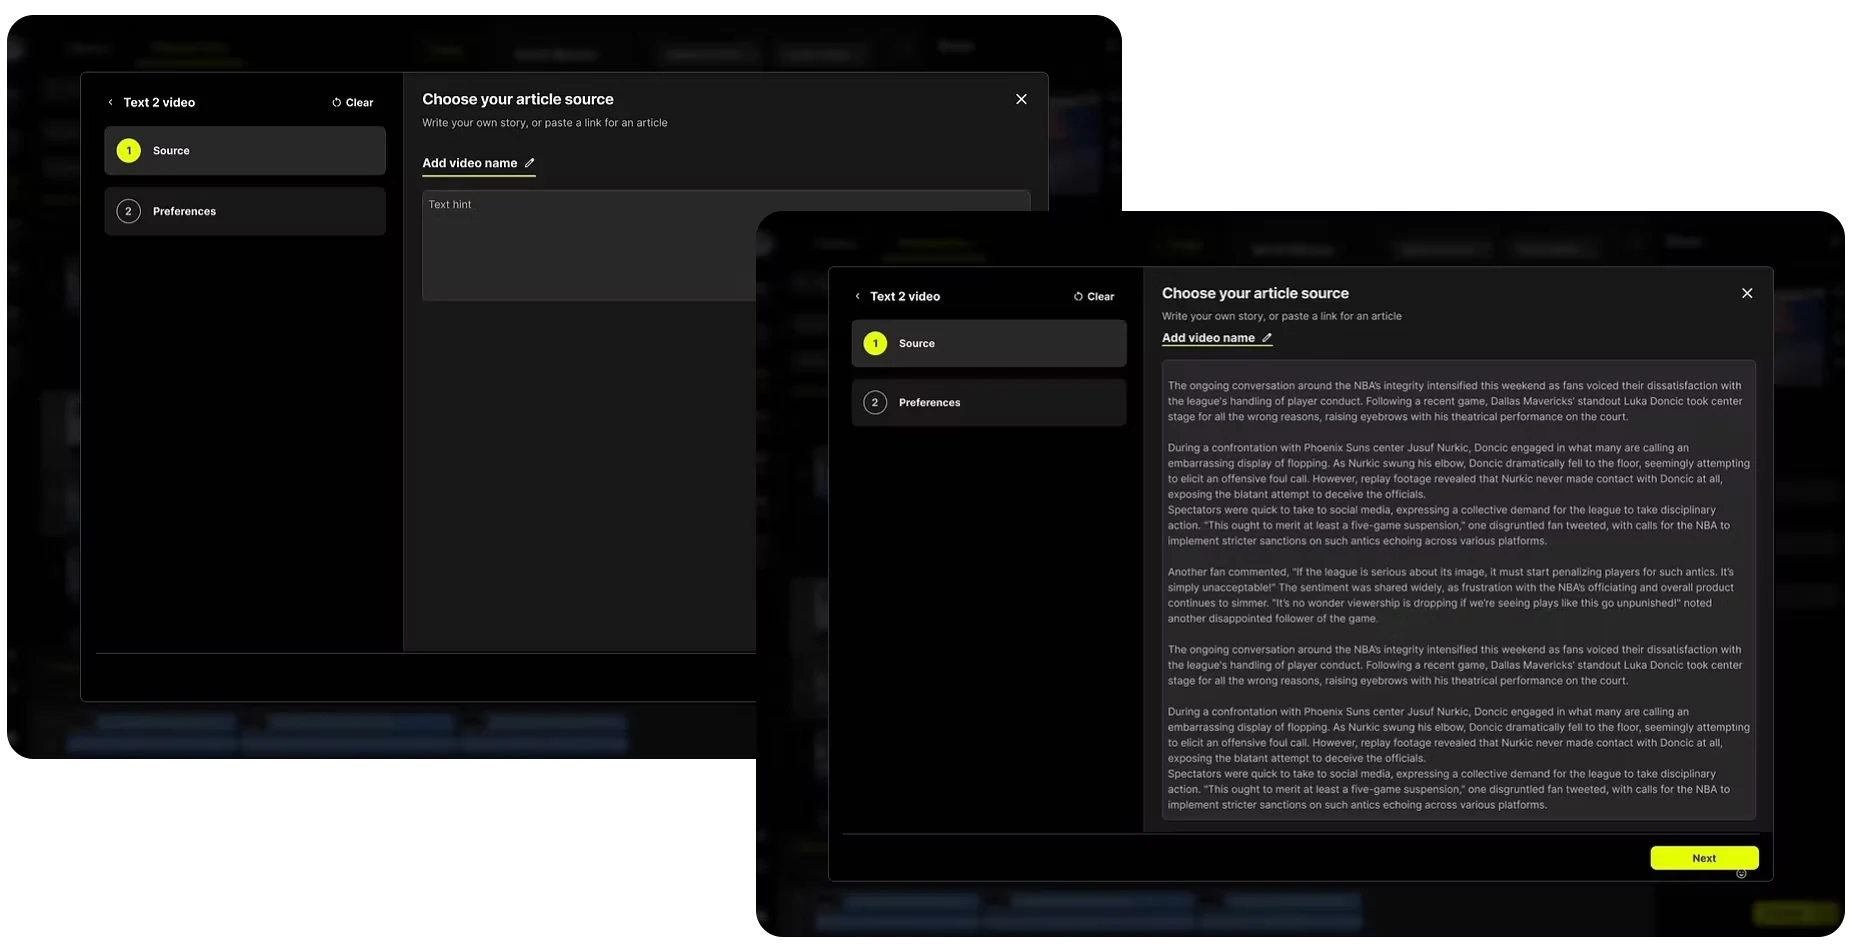Click the step 1 number badge in the front window

[x=875, y=343]
